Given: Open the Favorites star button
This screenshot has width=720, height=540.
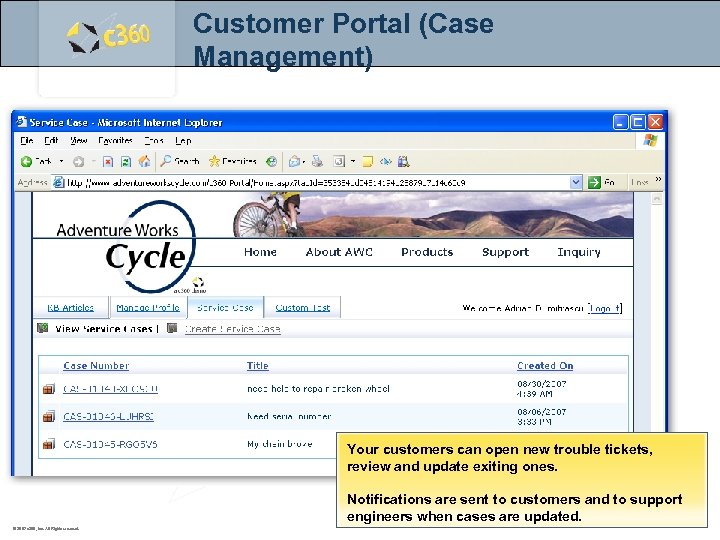Looking at the screenshot, I should click(x=232, y=161).
